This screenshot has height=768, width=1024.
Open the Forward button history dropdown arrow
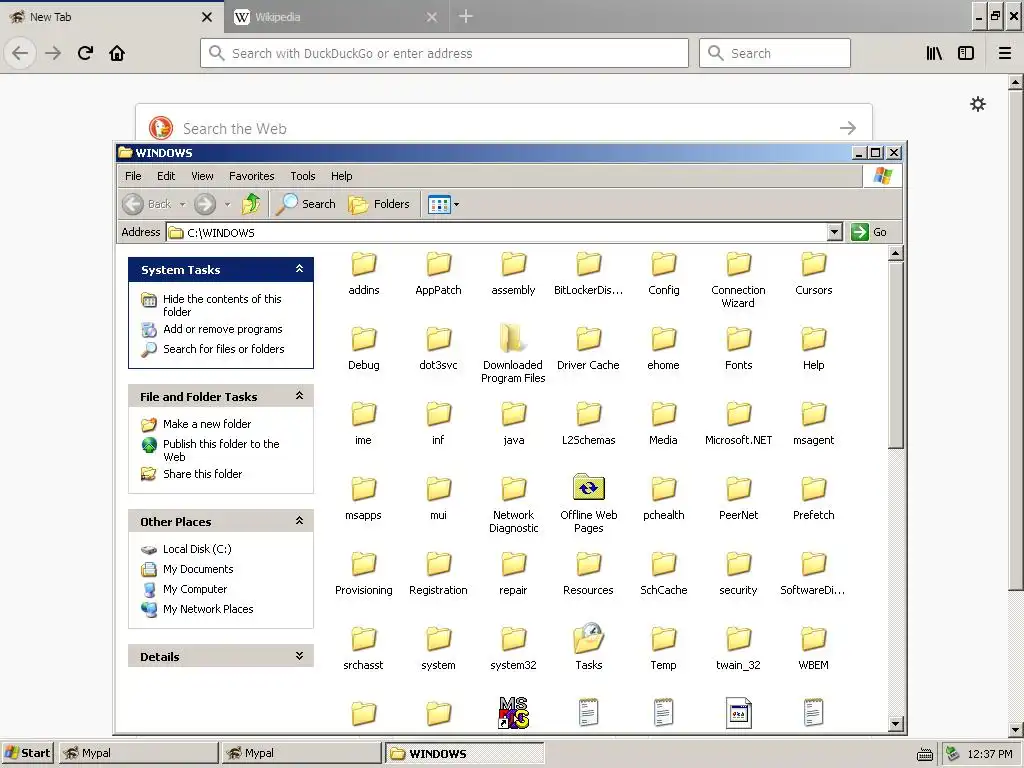tap(227, 204)
